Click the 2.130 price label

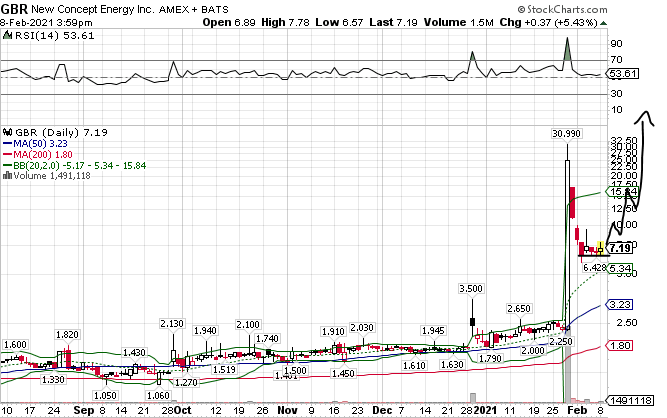pos(172,324)
